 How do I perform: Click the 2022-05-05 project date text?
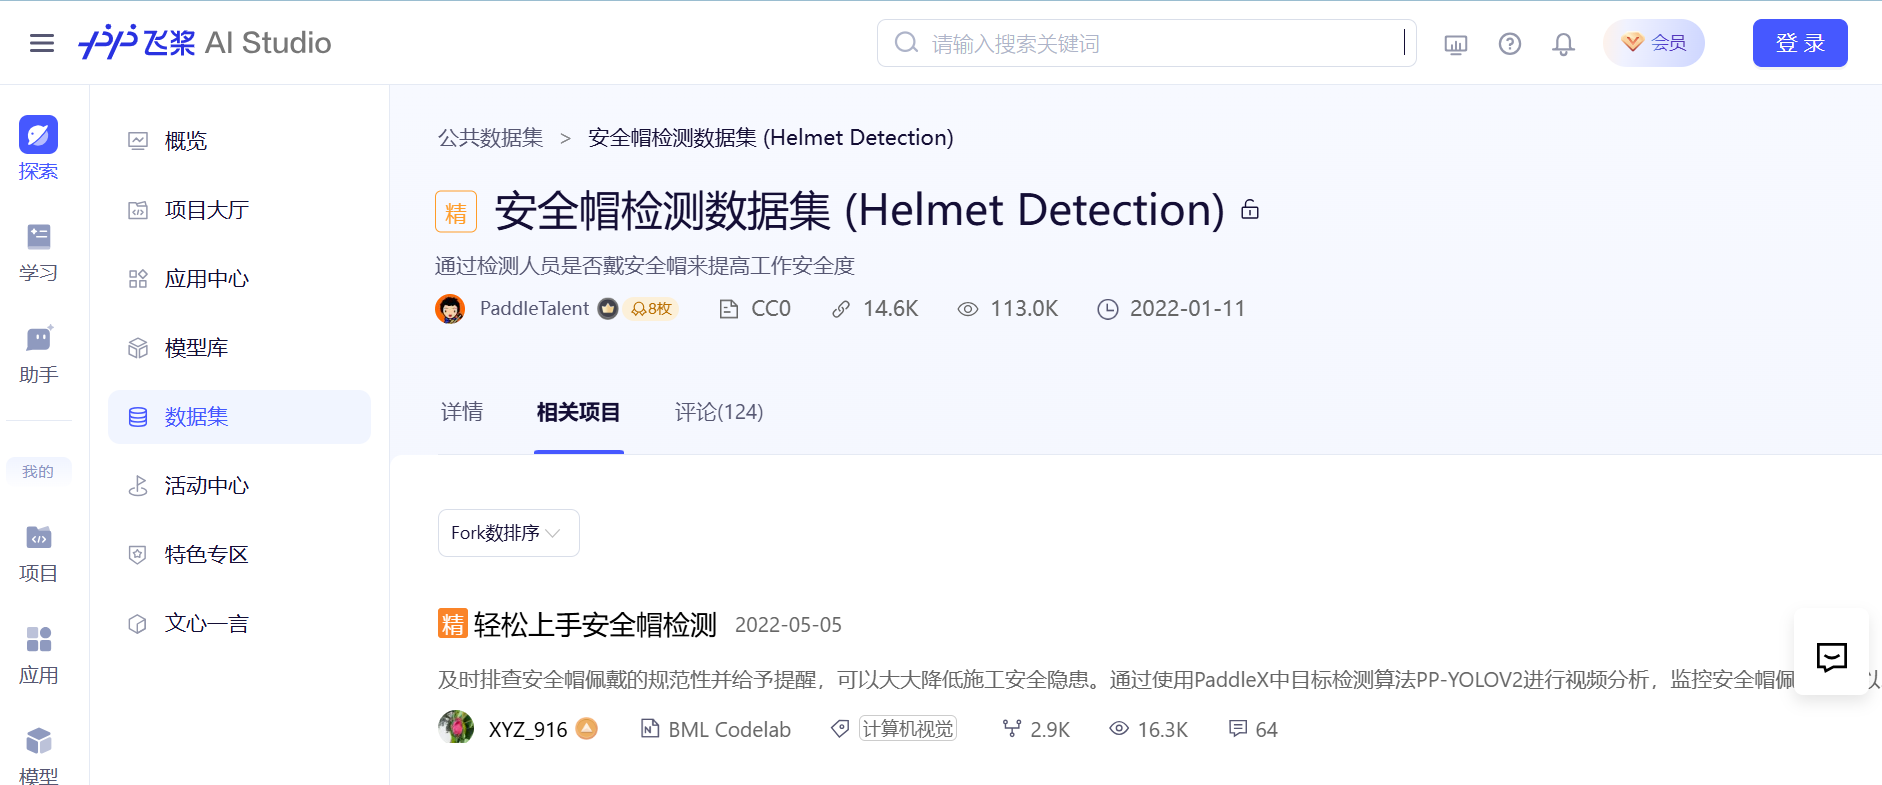pos(788,625)
